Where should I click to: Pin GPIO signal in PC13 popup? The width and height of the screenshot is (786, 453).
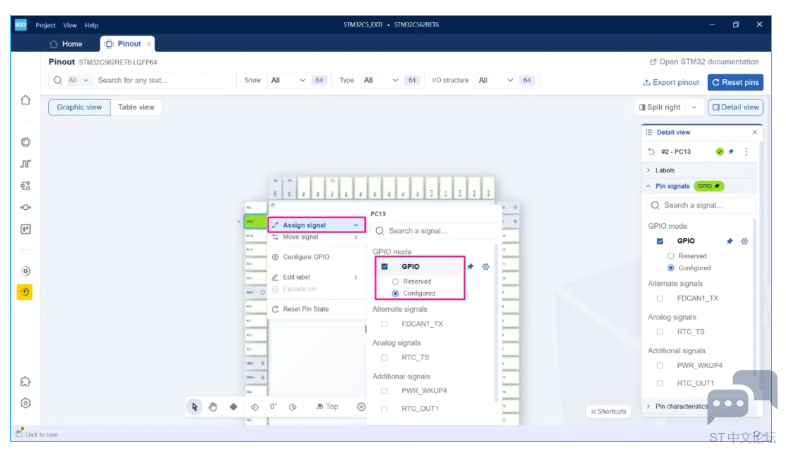470,267
